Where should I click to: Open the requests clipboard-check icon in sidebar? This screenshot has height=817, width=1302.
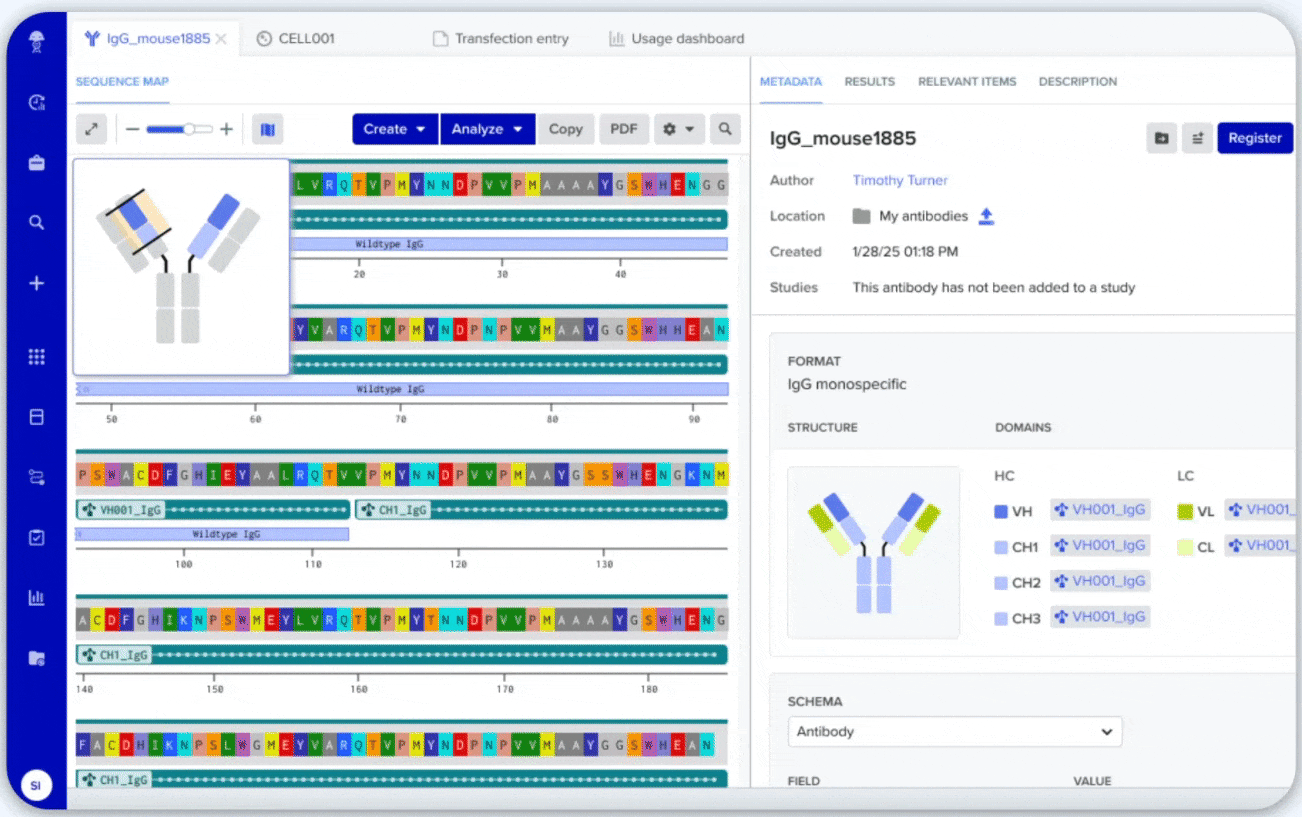[x=37, y=538]
